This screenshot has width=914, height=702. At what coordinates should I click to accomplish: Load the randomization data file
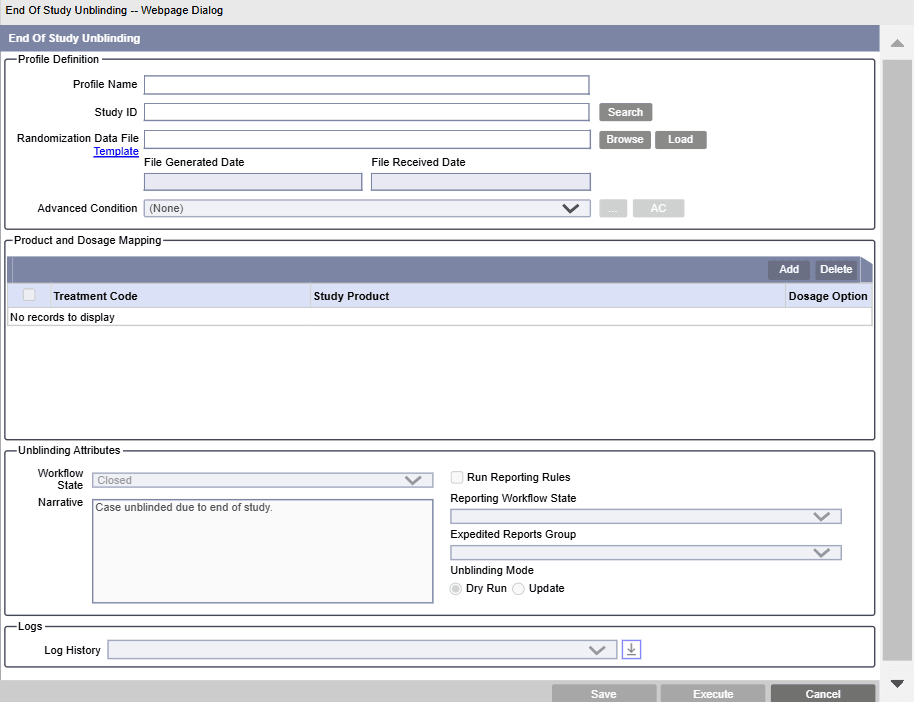(x=680, y=139)
